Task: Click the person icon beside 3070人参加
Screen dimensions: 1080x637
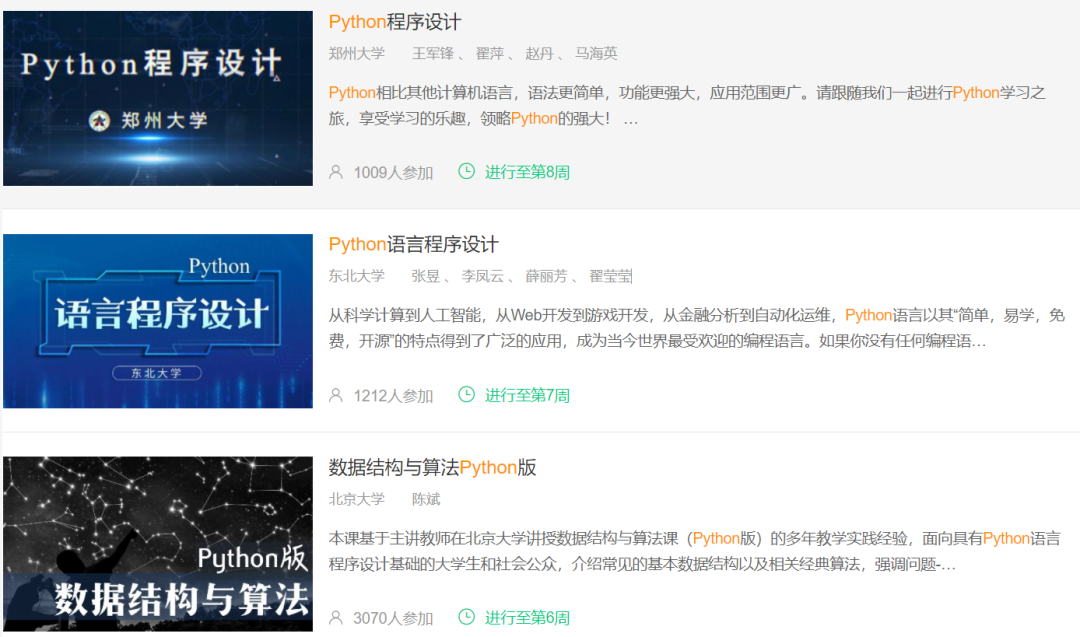Action: coord(335,618)
